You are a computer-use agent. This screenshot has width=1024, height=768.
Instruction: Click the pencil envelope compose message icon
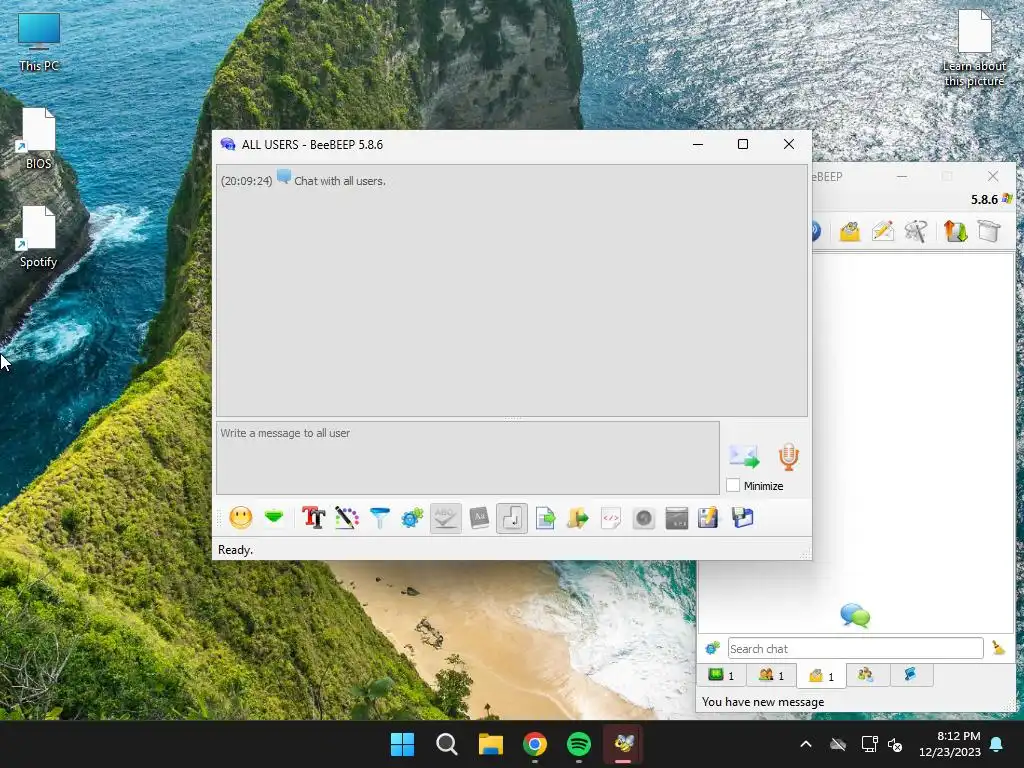pyautogui.click(x=883, y=231)
